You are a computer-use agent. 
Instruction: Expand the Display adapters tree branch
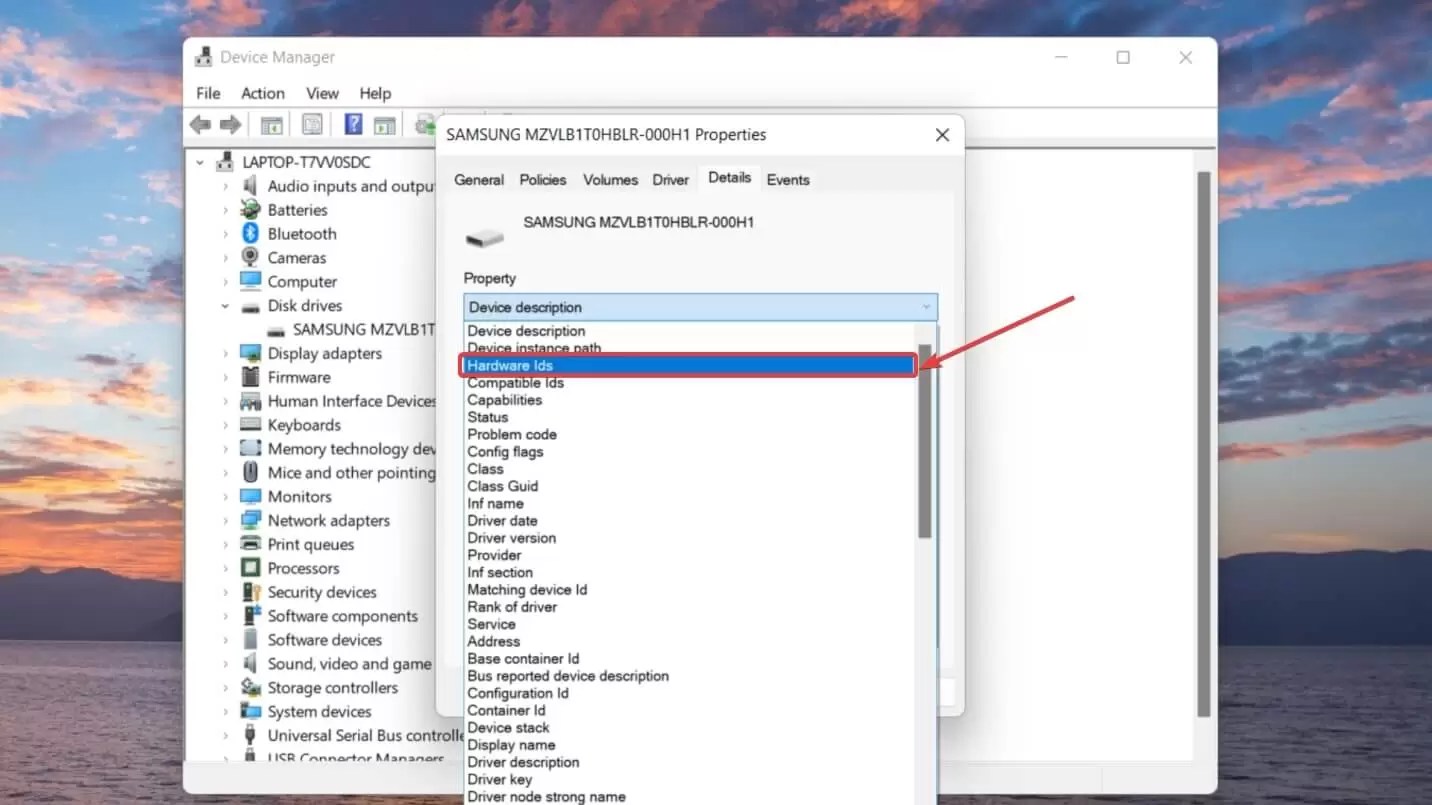pos(227,353)
